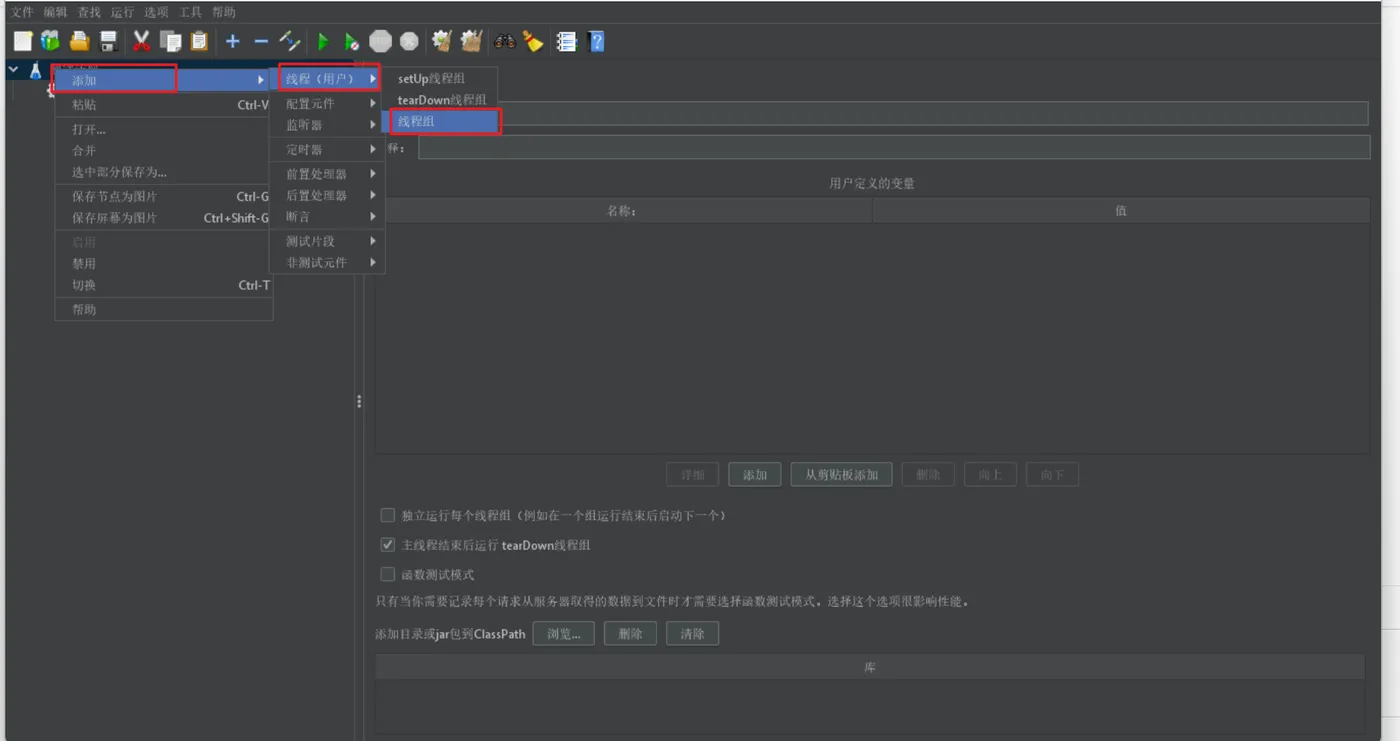Click the Save floppy disk icon
The height and width of the screenshot is (741, 1400).
[108, 41]
